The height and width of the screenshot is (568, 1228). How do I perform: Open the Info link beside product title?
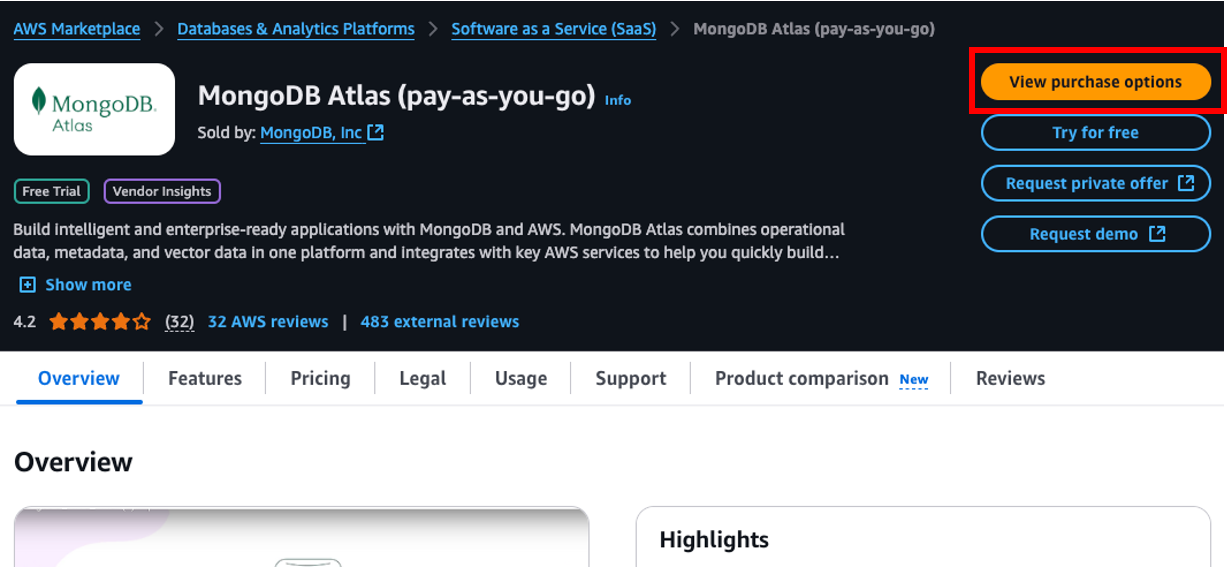618,100
